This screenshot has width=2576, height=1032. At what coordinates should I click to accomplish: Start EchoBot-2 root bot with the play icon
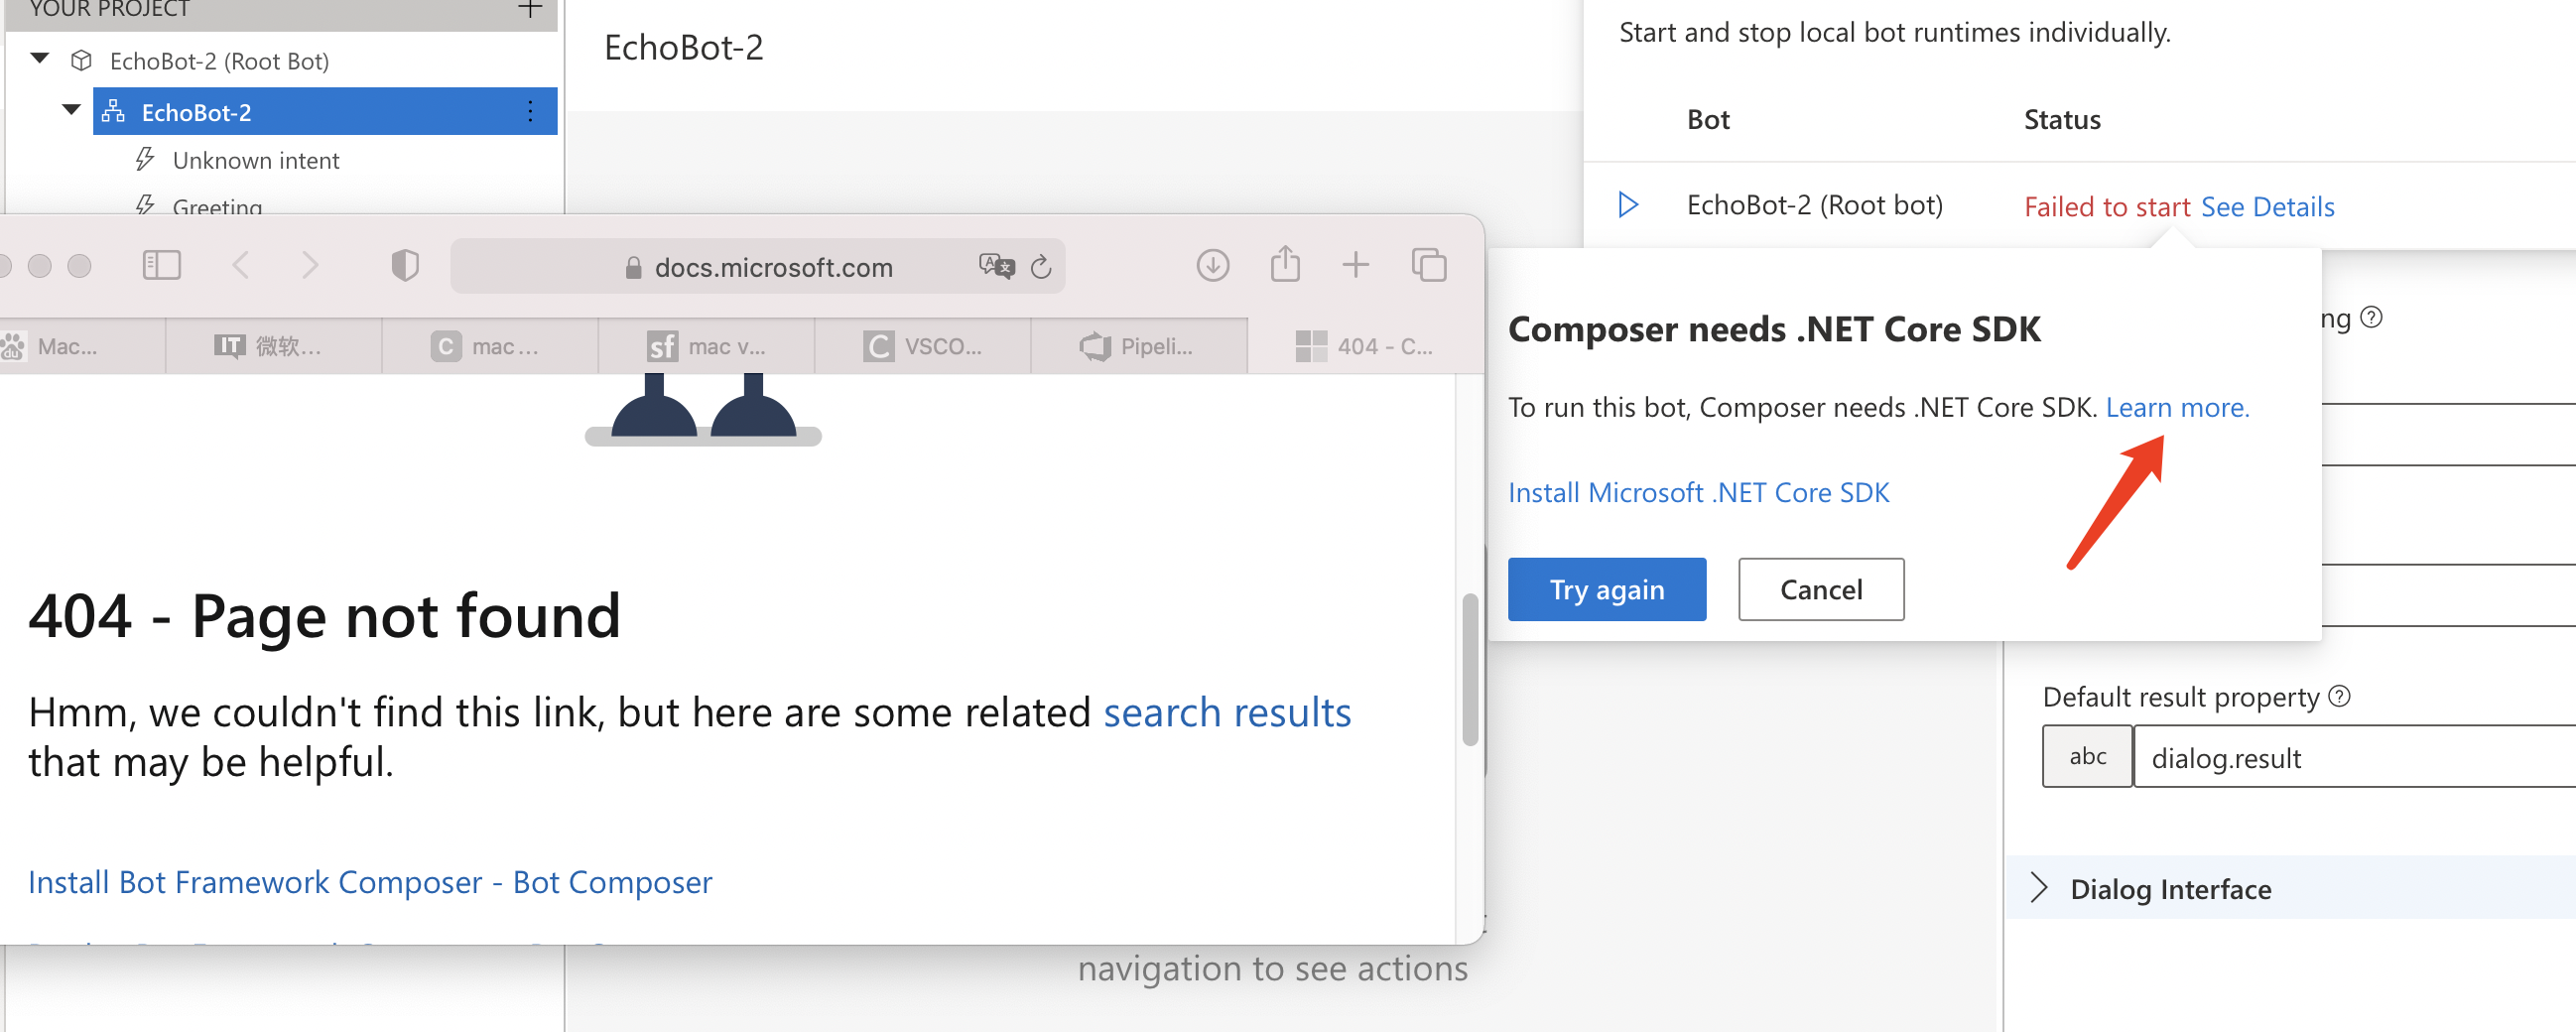tap(1628, 204)
